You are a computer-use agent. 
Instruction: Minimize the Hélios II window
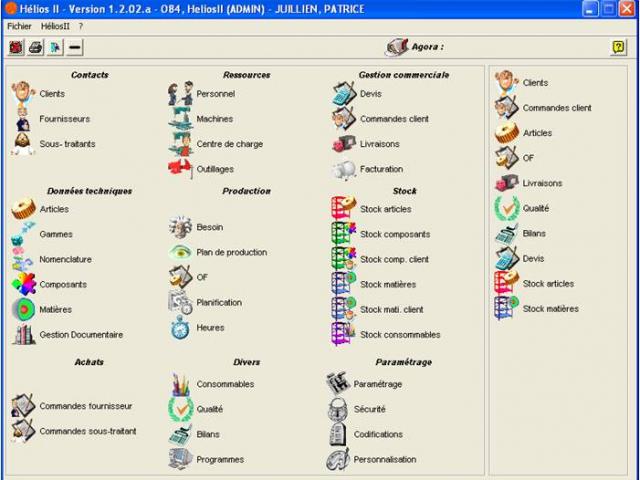(590, 9)
